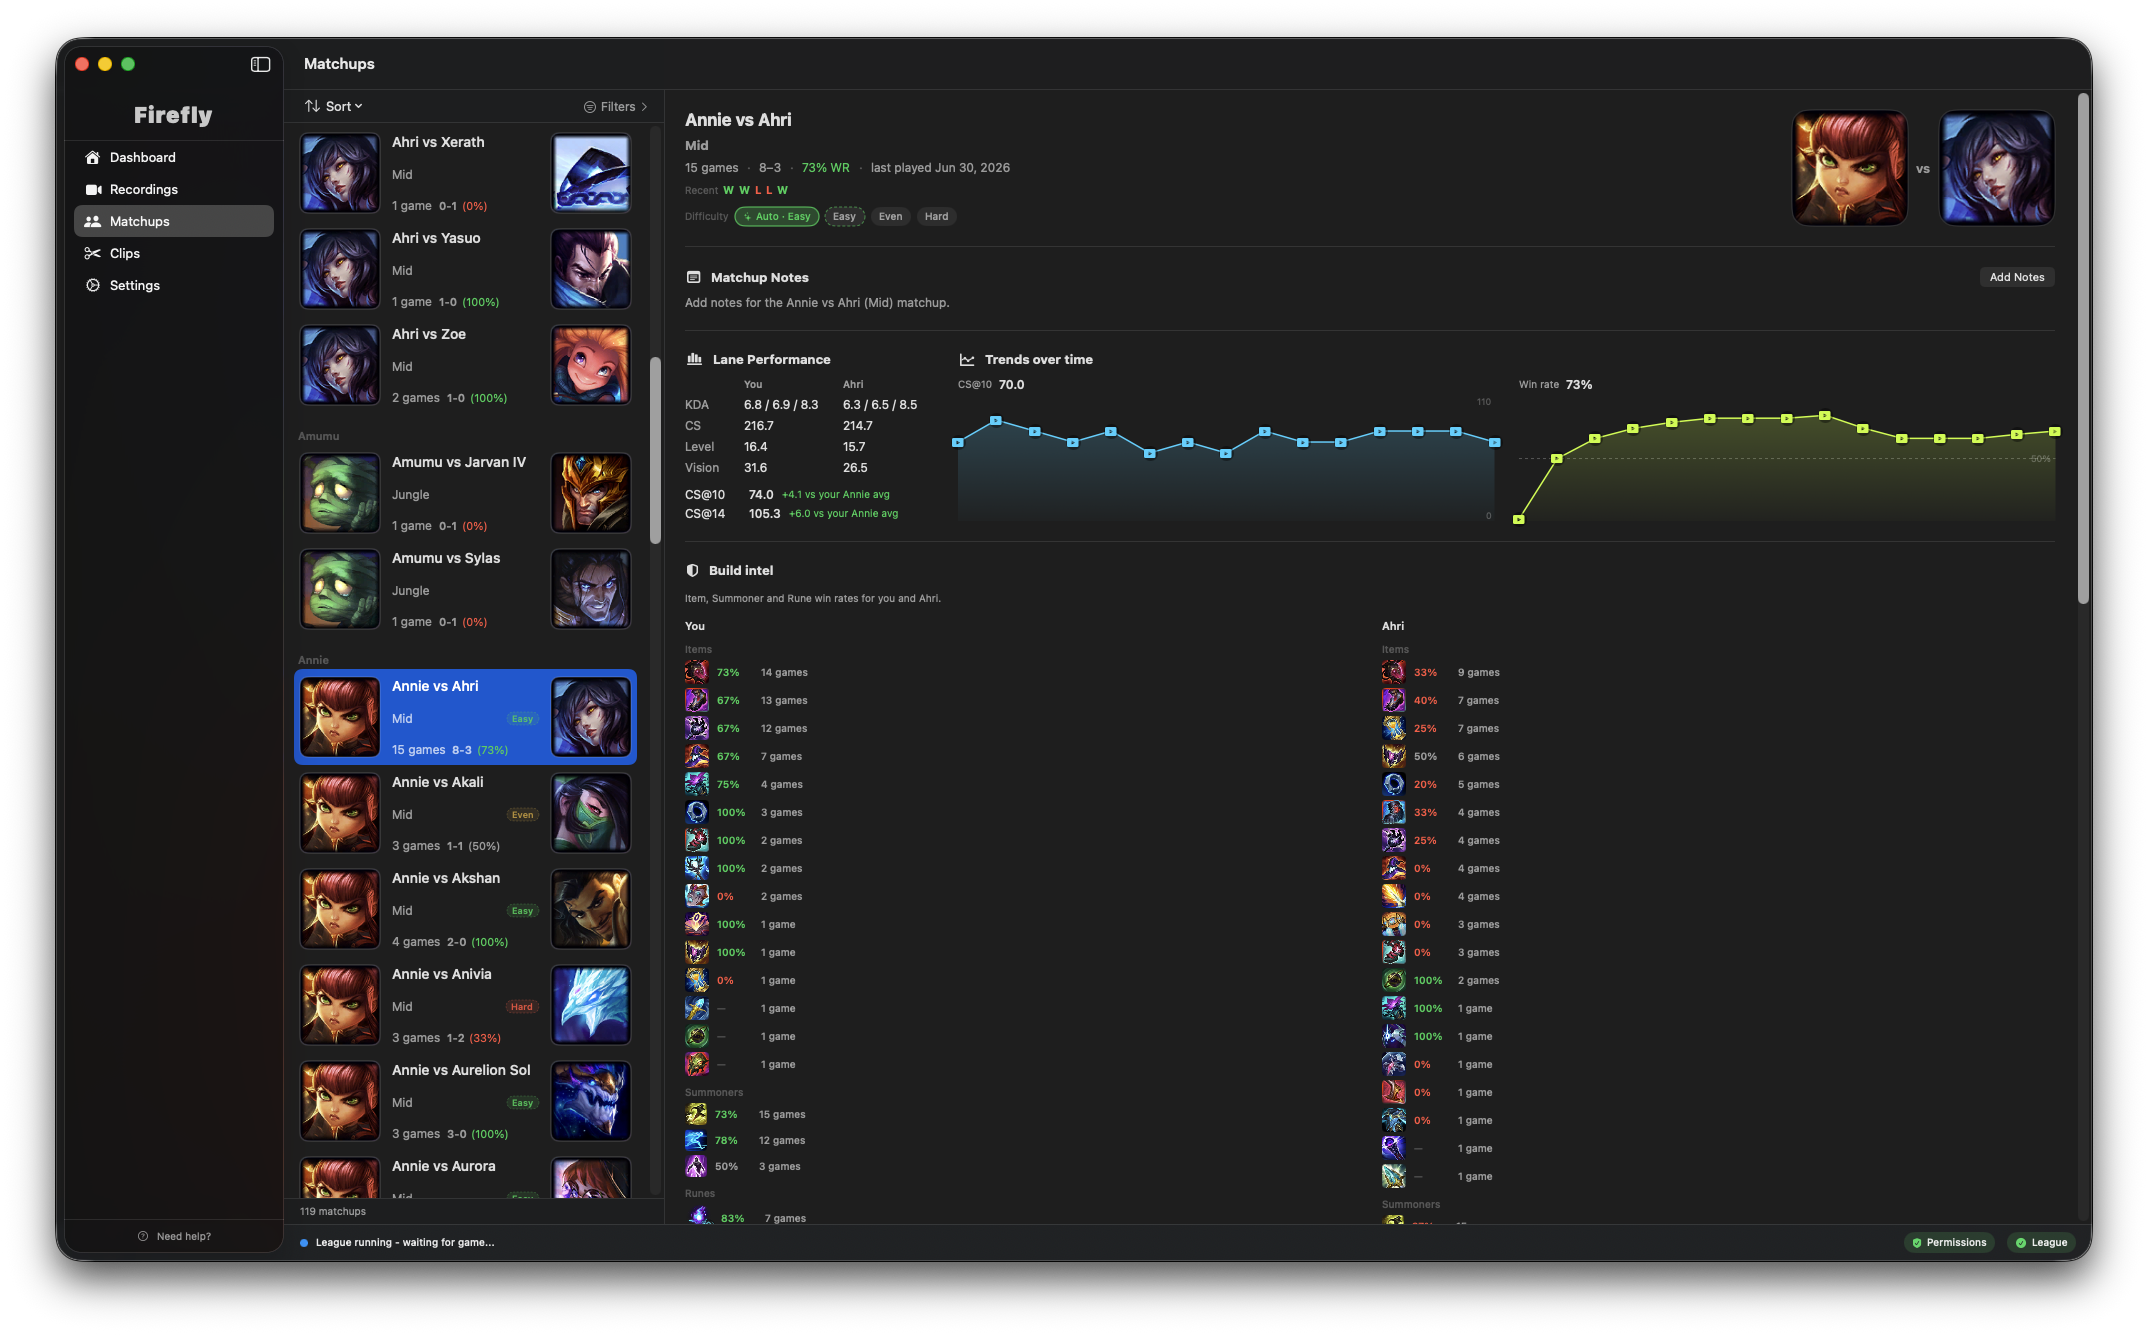Image resolution: width=2148 pixels, height=1335 pixels.
Task: Click the Clips scissors icon
Action: point(93,253)
